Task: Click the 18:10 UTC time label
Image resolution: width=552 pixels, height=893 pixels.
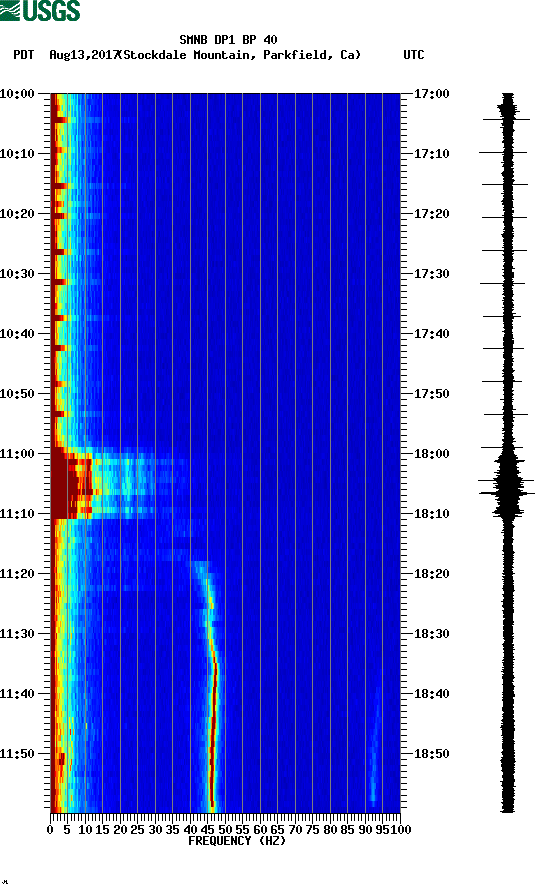Action: (431, 514)
